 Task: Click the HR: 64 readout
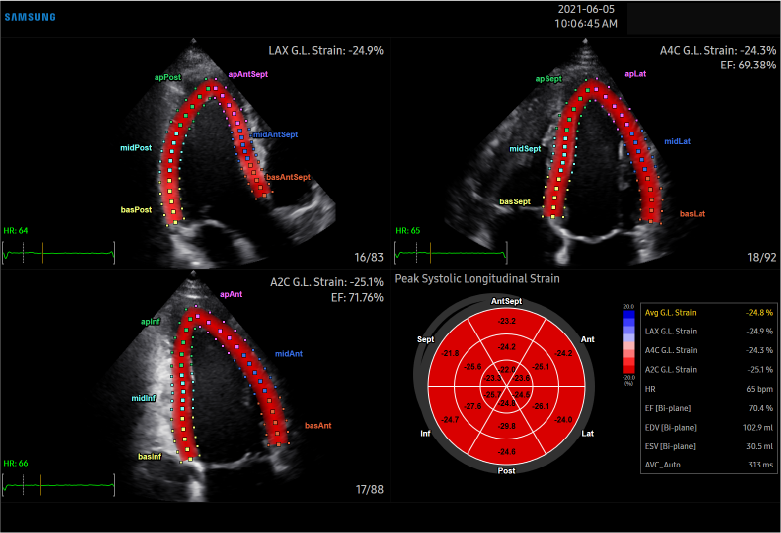16,231
